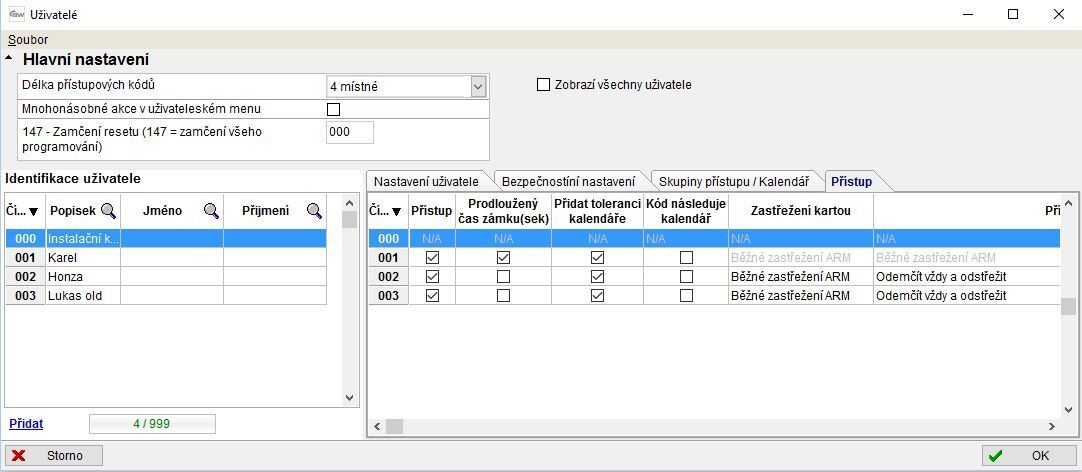Click the sort arrow in access table Čí column
Image resolution: width=1082 pixels, height=472 pixels.
click(x=396, y=211)
